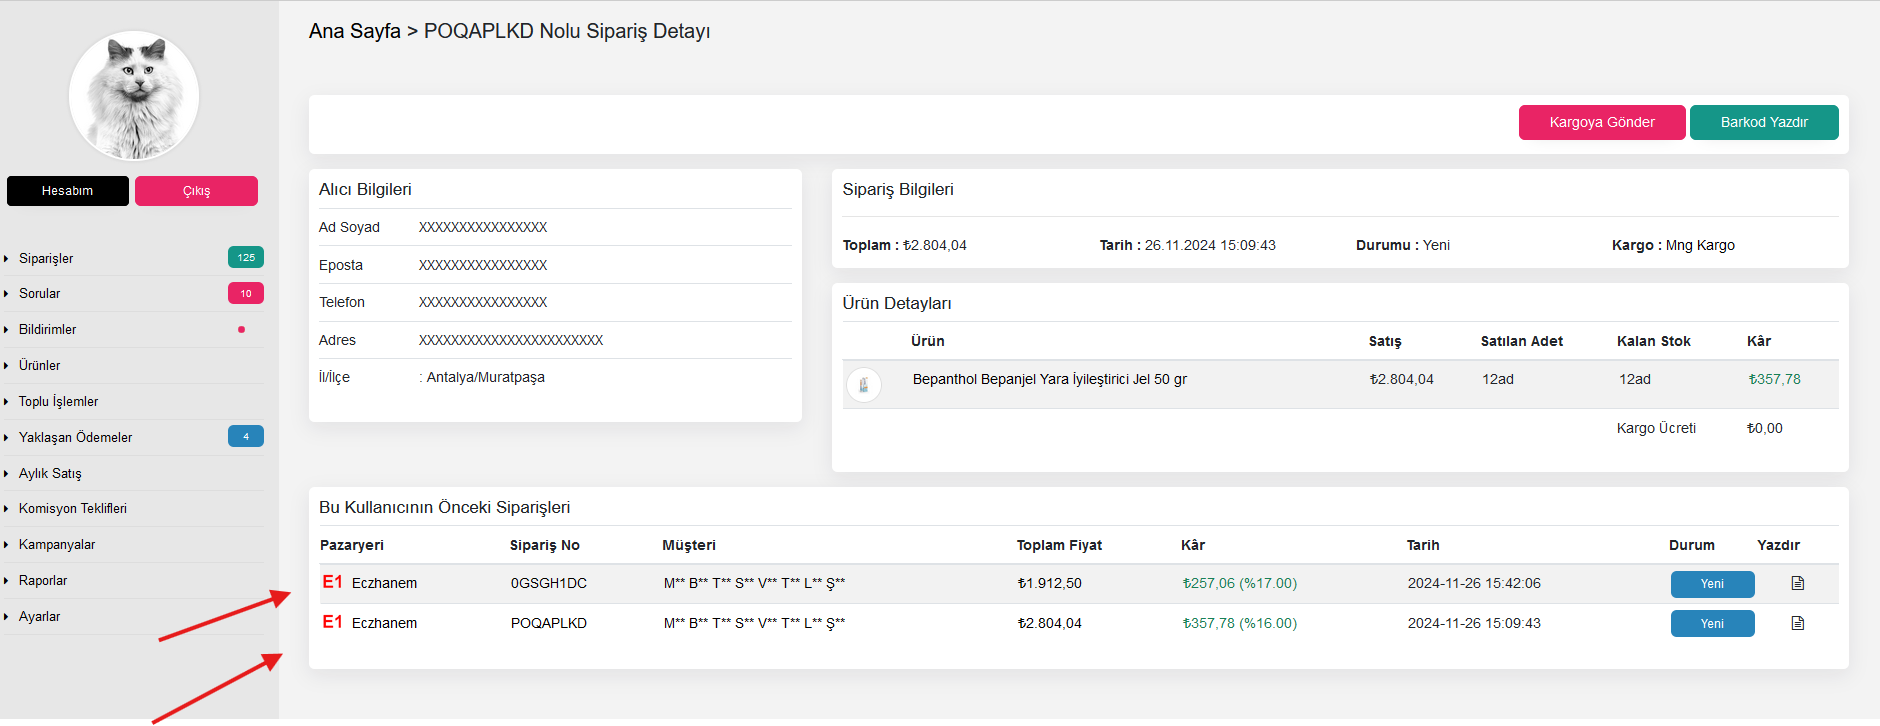
Task: Click the Hesabım button
Action: tap(68, 191)
